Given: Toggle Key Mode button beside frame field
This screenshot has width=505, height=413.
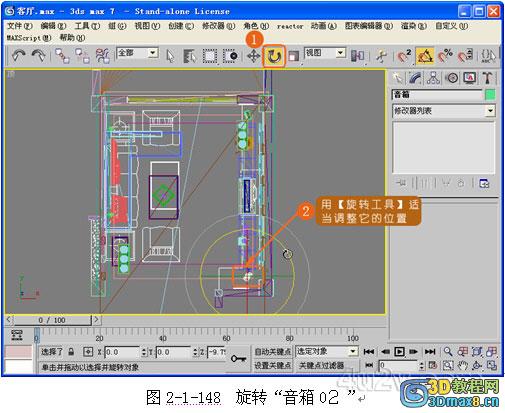Looking at the screenshot, I should pos(369,365).
